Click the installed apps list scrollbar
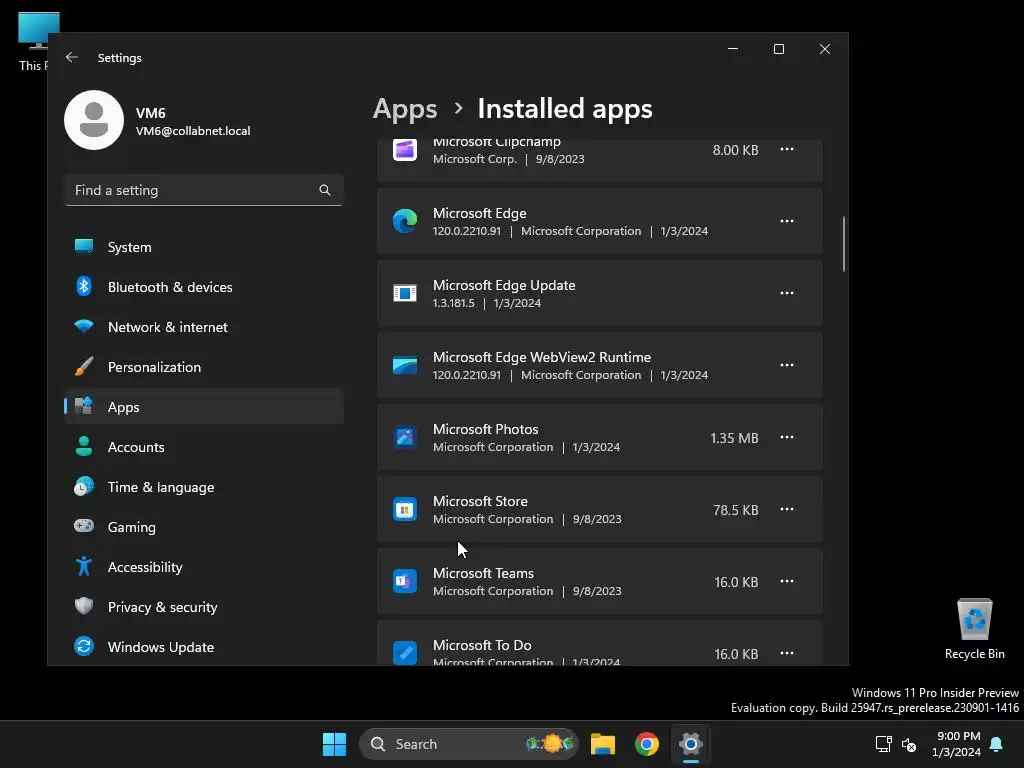This screenshot has width=1024, height=768. pos(844,244)
